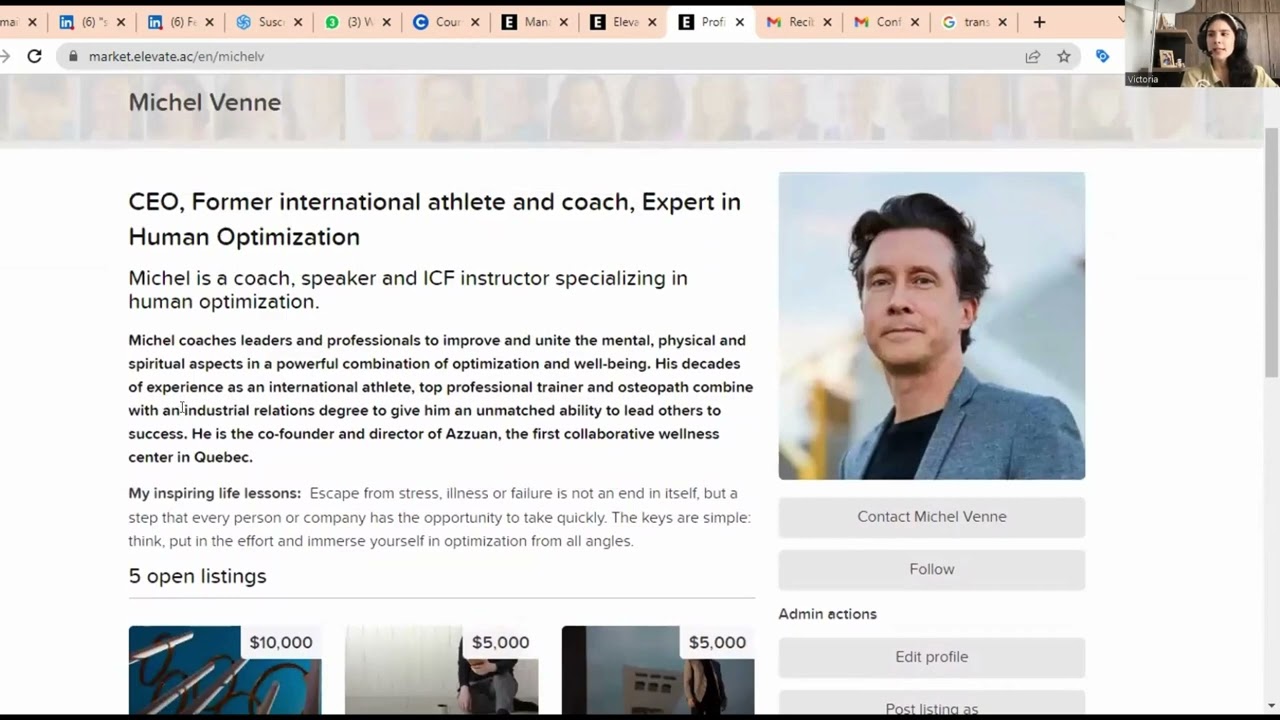Close the 'Profi' active tab
This screenshot has height=720, width=1280.
click(x=740, y=22)
